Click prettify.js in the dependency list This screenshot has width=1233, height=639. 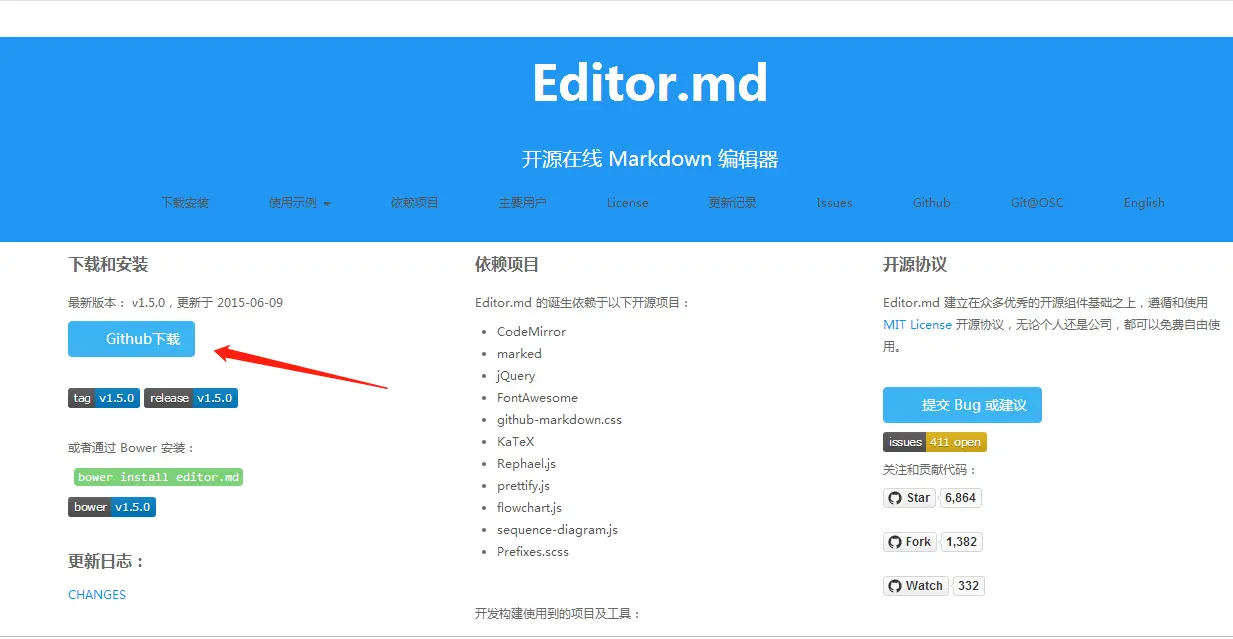(523, 486)
